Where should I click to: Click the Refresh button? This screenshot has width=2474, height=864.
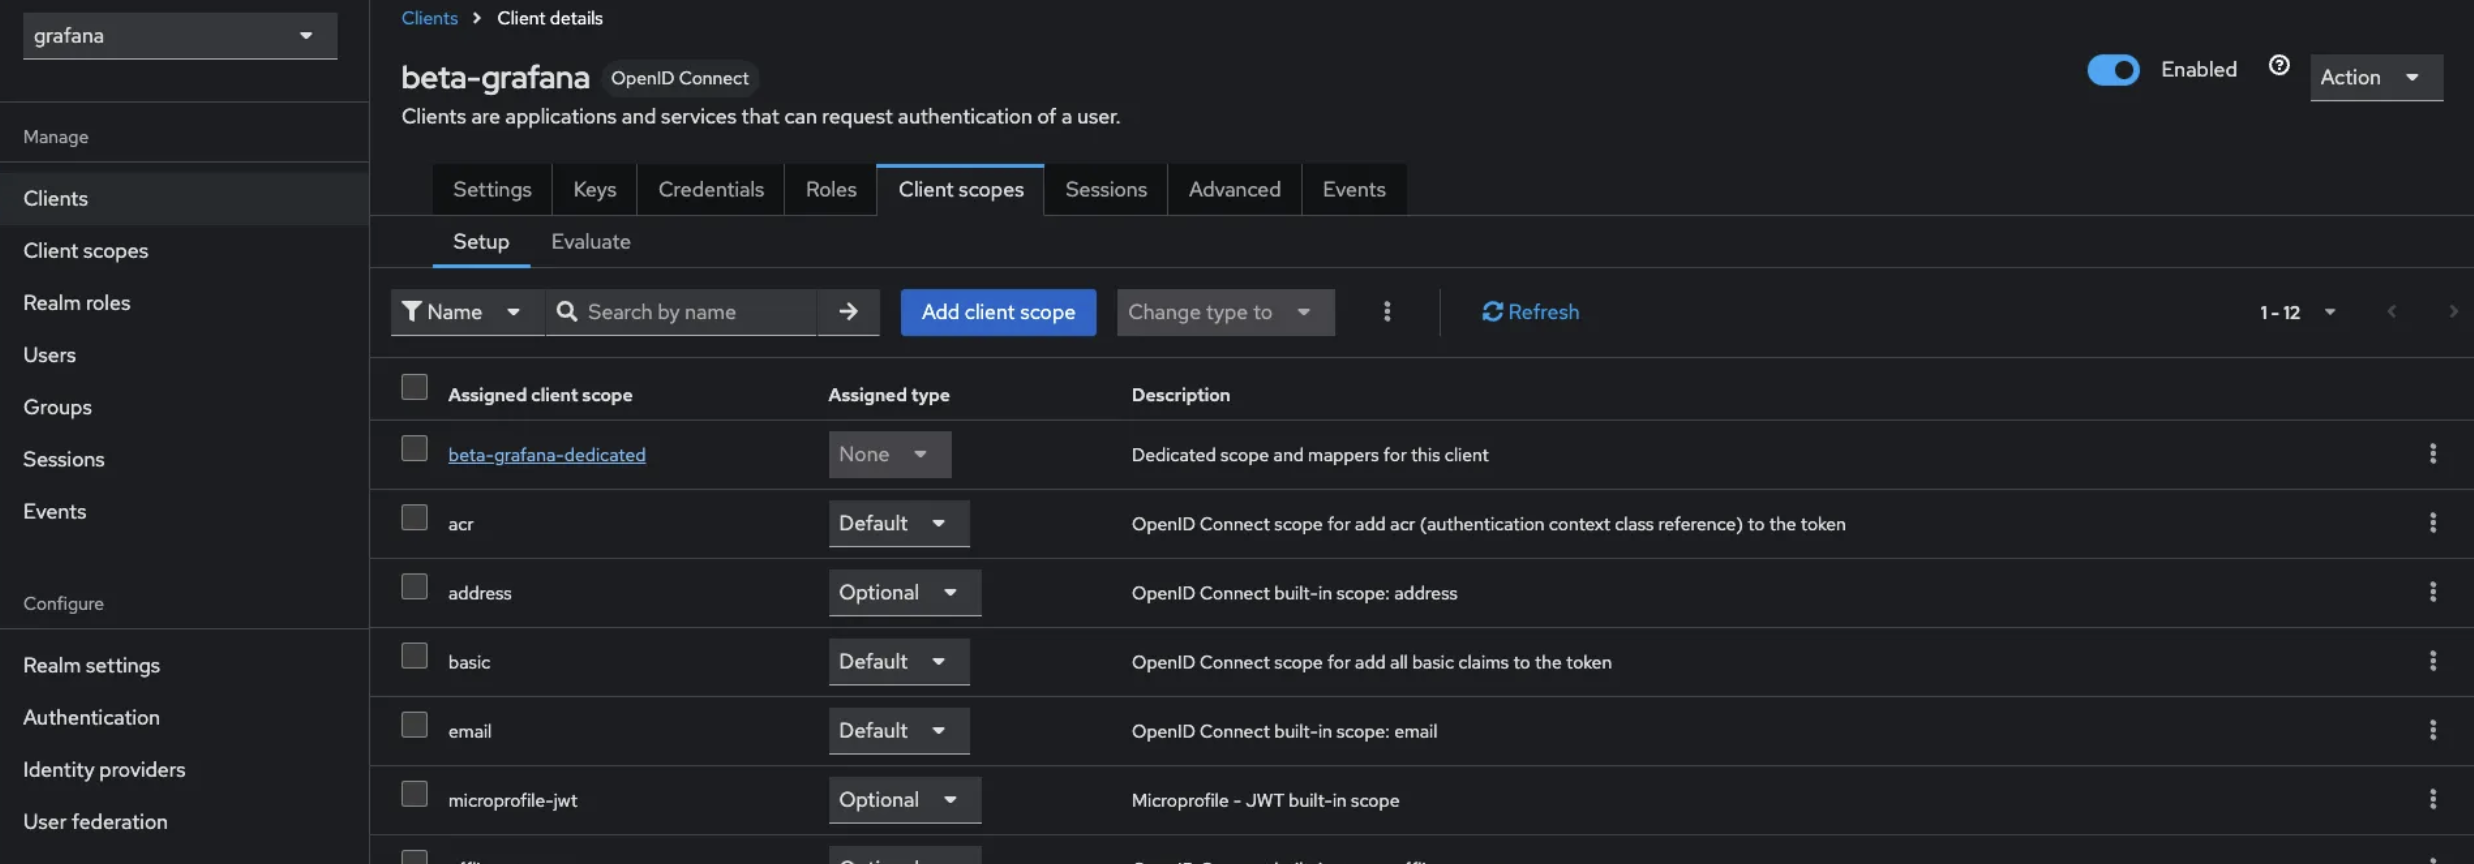(1530, 312)
